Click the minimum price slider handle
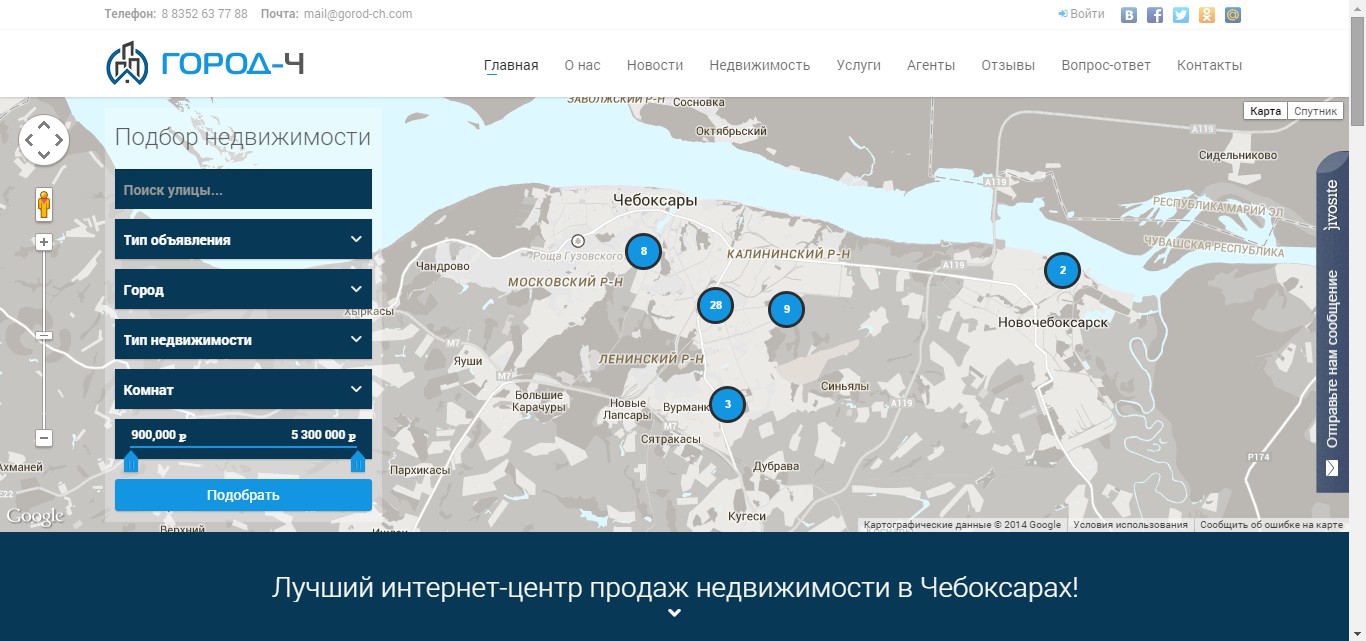Screen dimensions: 1366x641 tap(130, 461)
